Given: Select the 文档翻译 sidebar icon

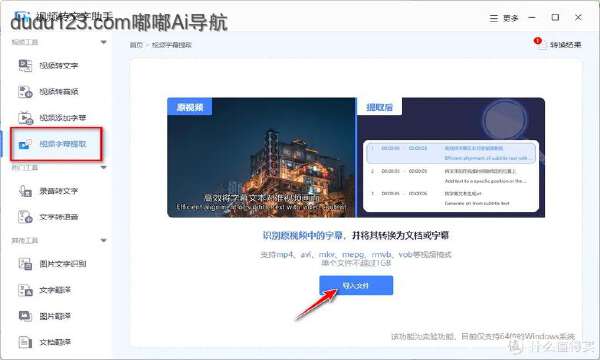Looking at the screenshot, I should pyautogui.click(x=25, y=342).
